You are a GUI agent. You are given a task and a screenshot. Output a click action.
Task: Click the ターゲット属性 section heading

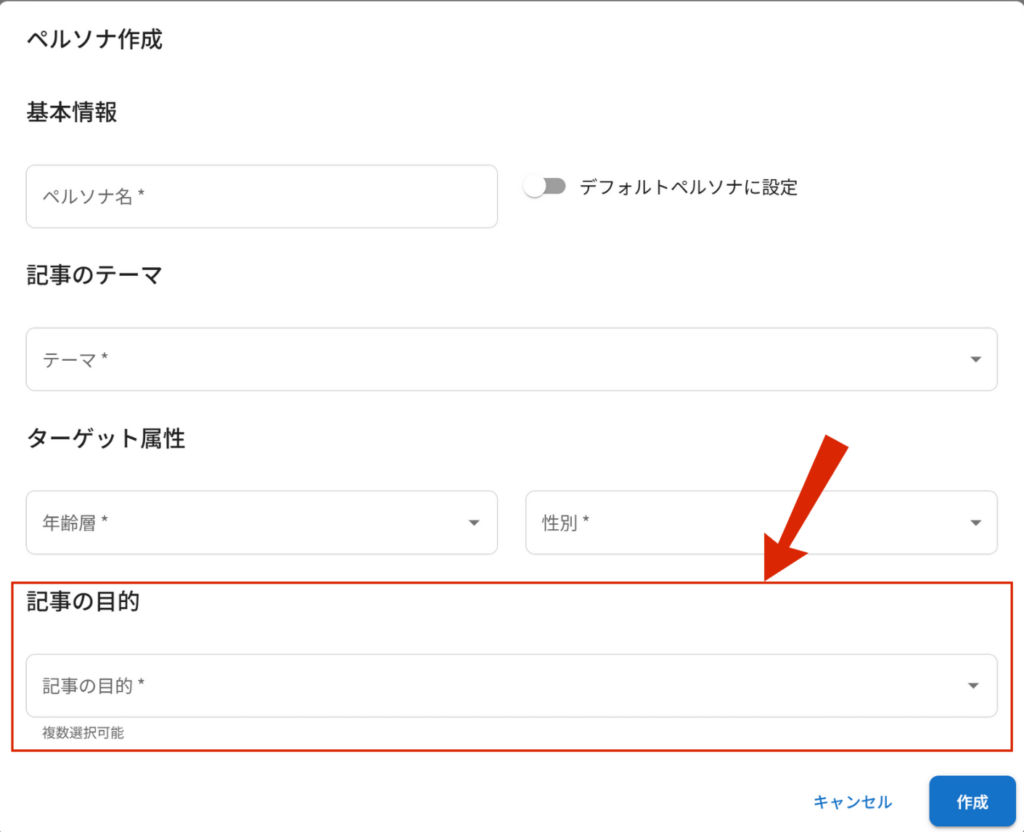tap(106, 439)
